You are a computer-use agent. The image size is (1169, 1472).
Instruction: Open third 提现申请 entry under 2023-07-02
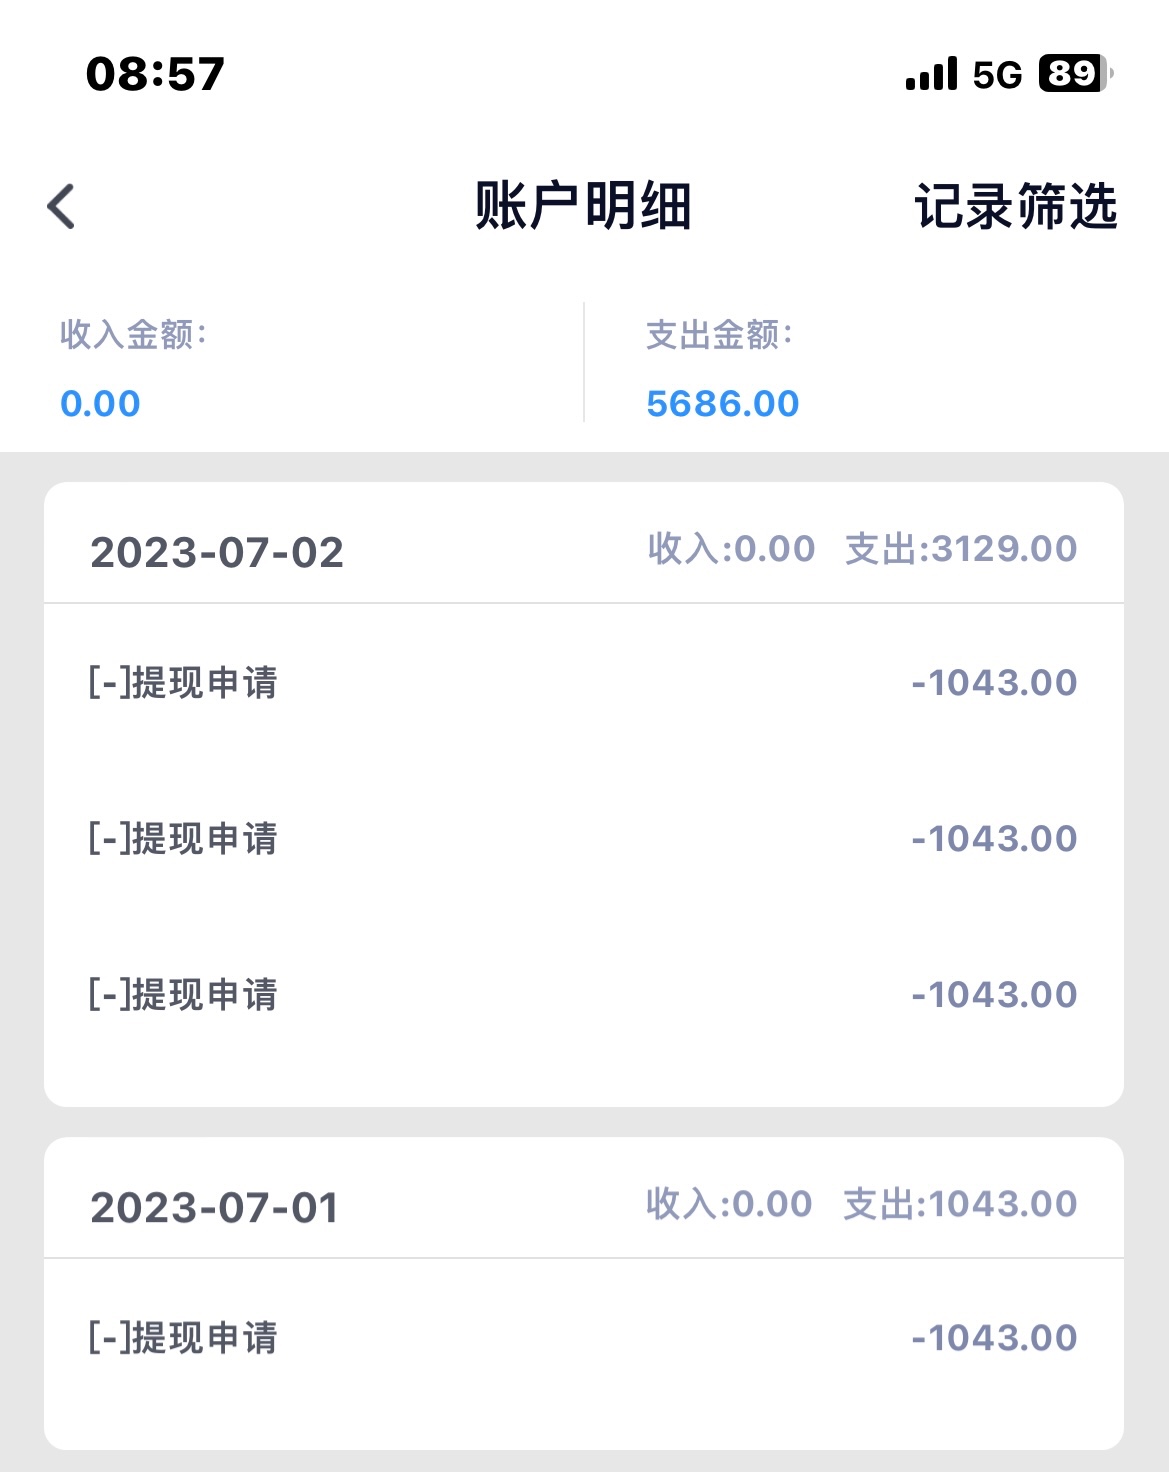coord(183,995)
